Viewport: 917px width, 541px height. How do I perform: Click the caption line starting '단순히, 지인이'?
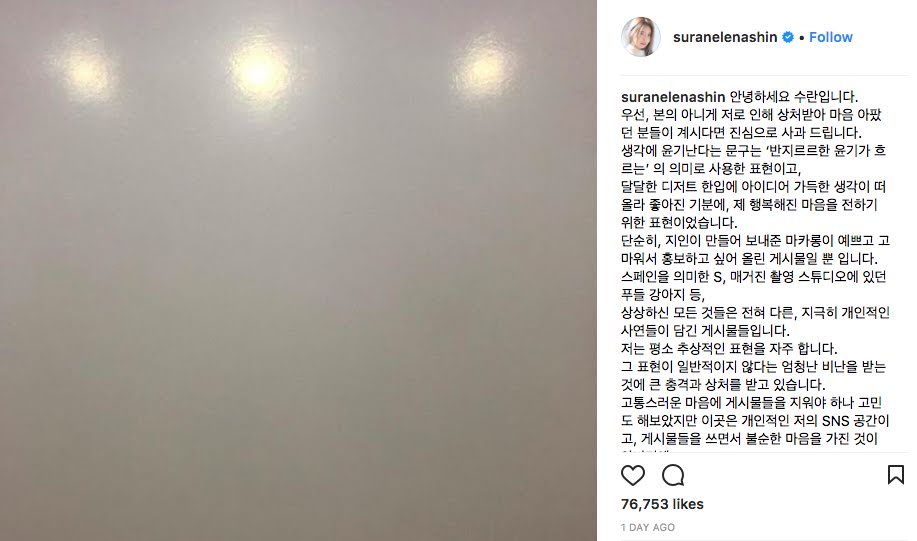[x=755, y=240]
